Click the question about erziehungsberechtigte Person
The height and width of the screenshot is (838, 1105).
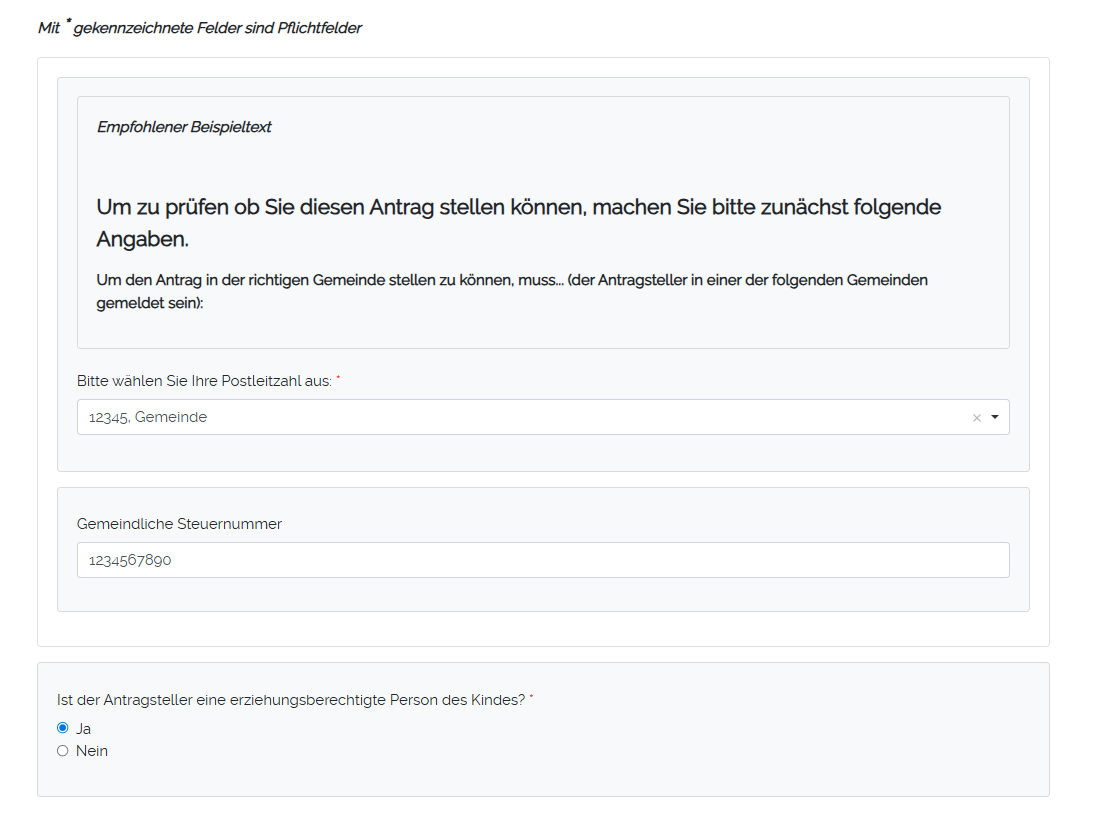point(291,700)
